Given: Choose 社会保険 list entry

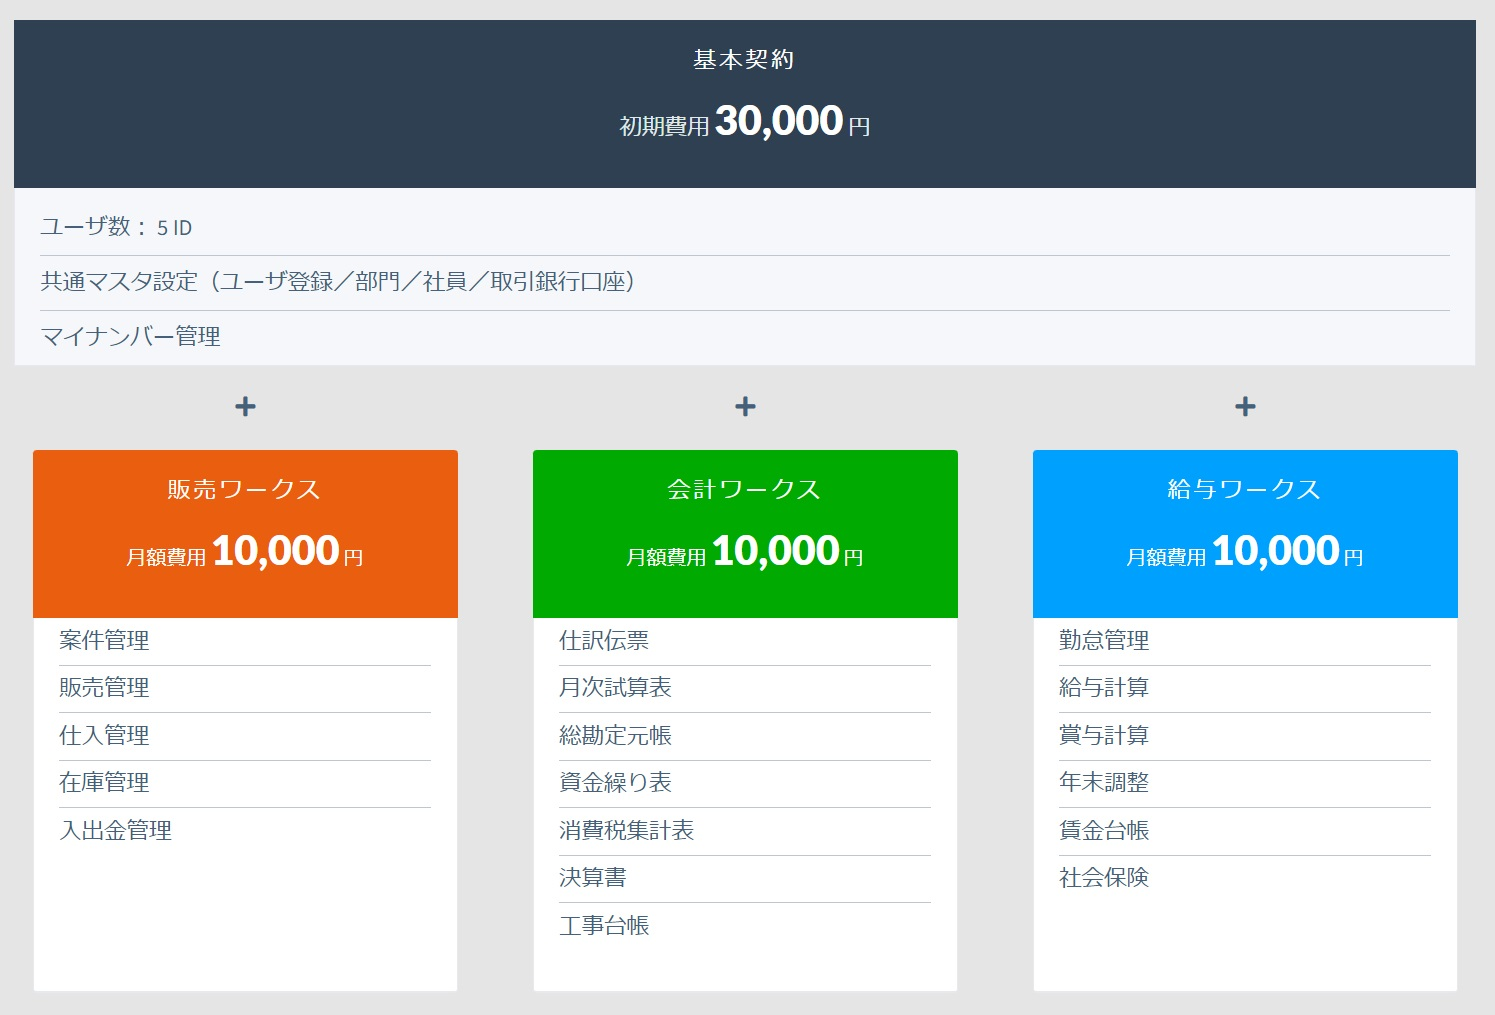Looking at the screenshot, I should (1104, 878).
